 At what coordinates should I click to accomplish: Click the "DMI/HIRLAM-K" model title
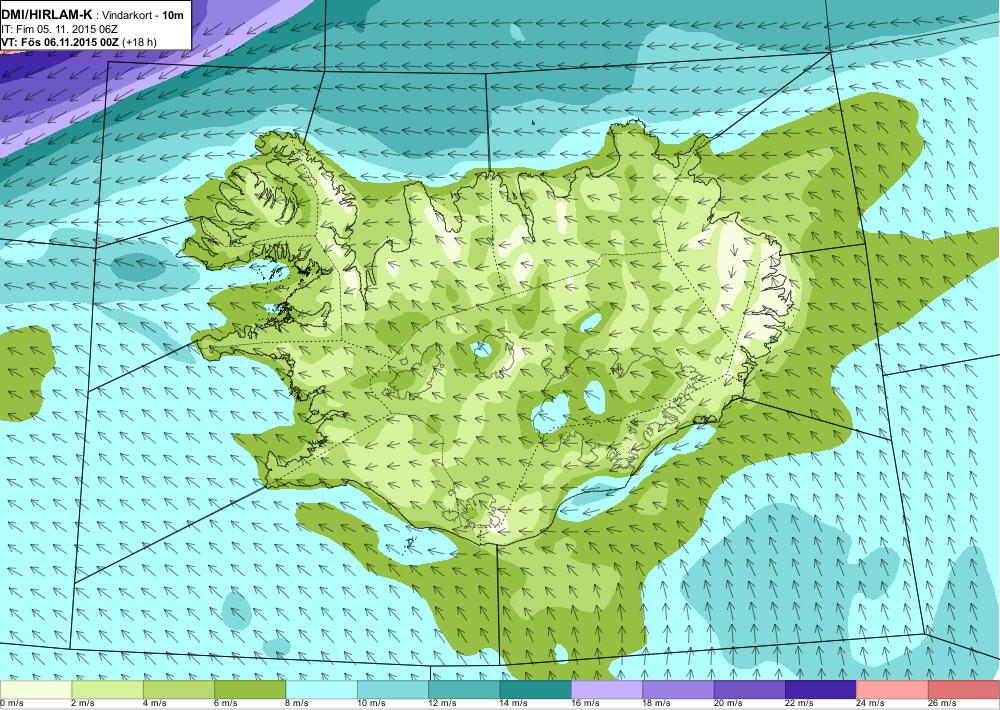47,15
